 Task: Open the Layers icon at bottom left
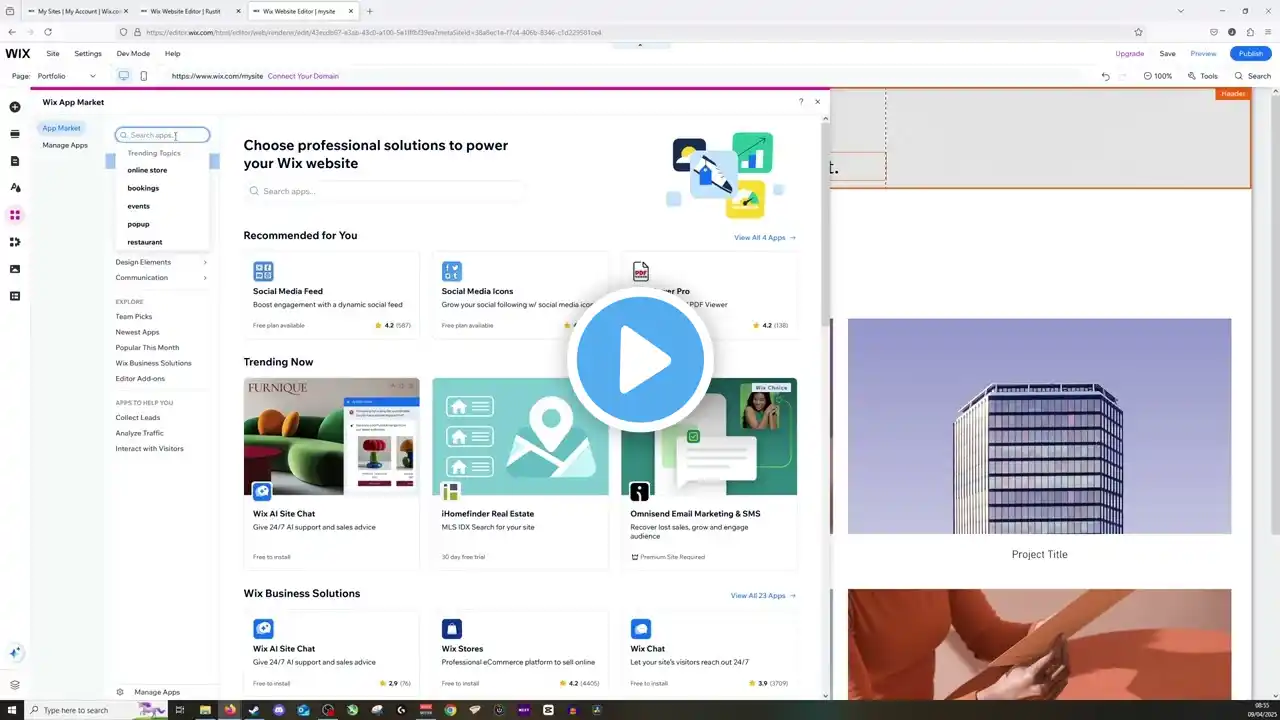click(x=15, y=685)
